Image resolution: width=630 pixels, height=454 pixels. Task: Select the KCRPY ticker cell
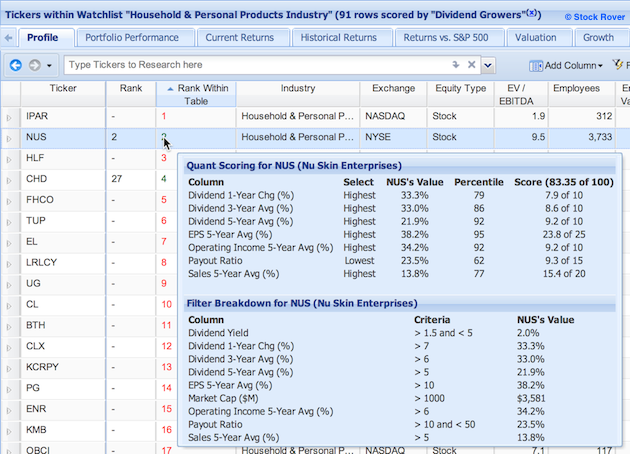point(63,367)
